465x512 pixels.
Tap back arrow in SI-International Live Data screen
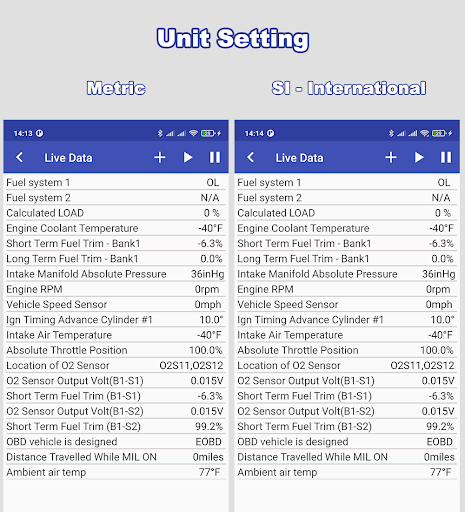[x=251, y=157]
